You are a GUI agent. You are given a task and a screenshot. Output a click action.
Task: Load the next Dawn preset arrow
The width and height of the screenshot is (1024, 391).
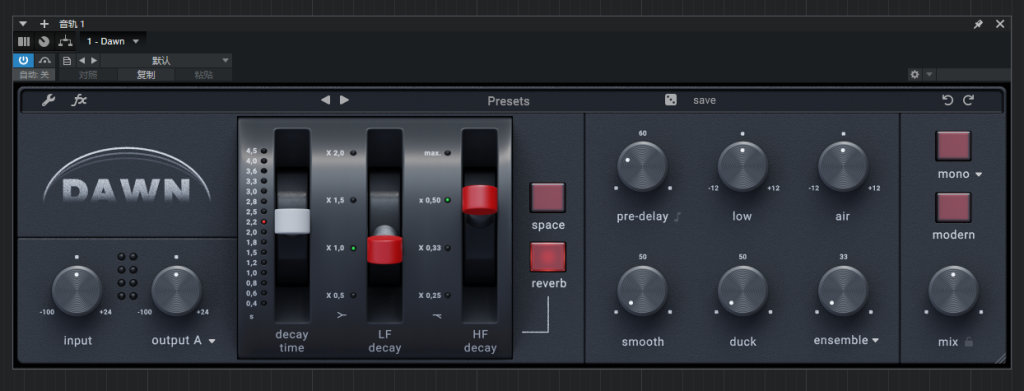point(345,100)
